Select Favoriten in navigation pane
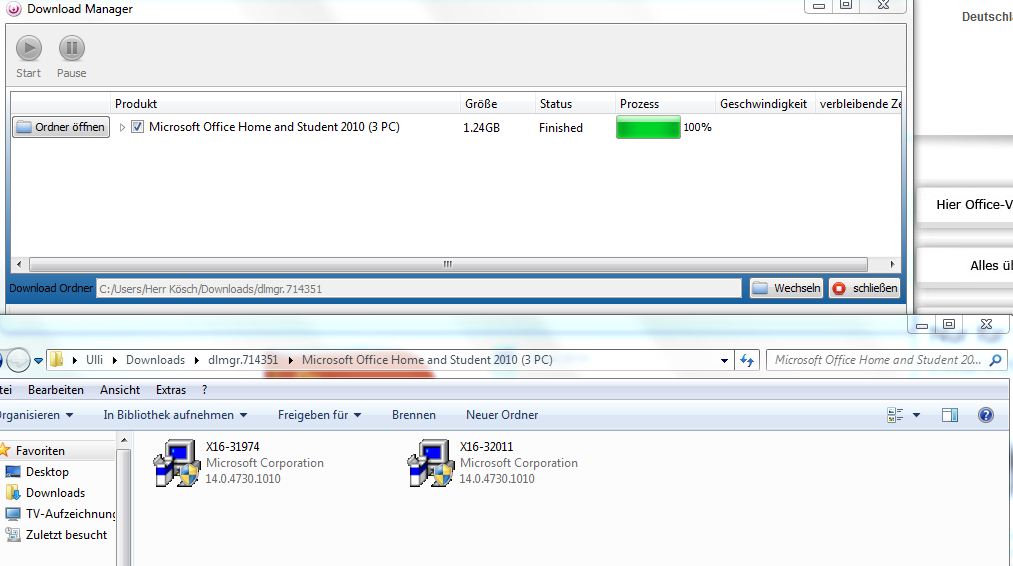 (x=40, y=450)
